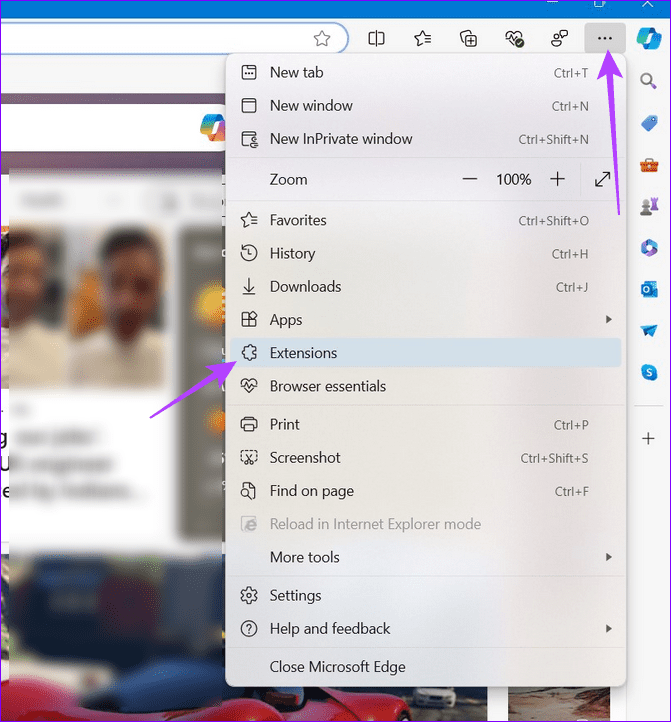671x722 pixels.
Task: Click the blurred news photo thumbnail
Action: pyautogui.click(x=88, y=306)
